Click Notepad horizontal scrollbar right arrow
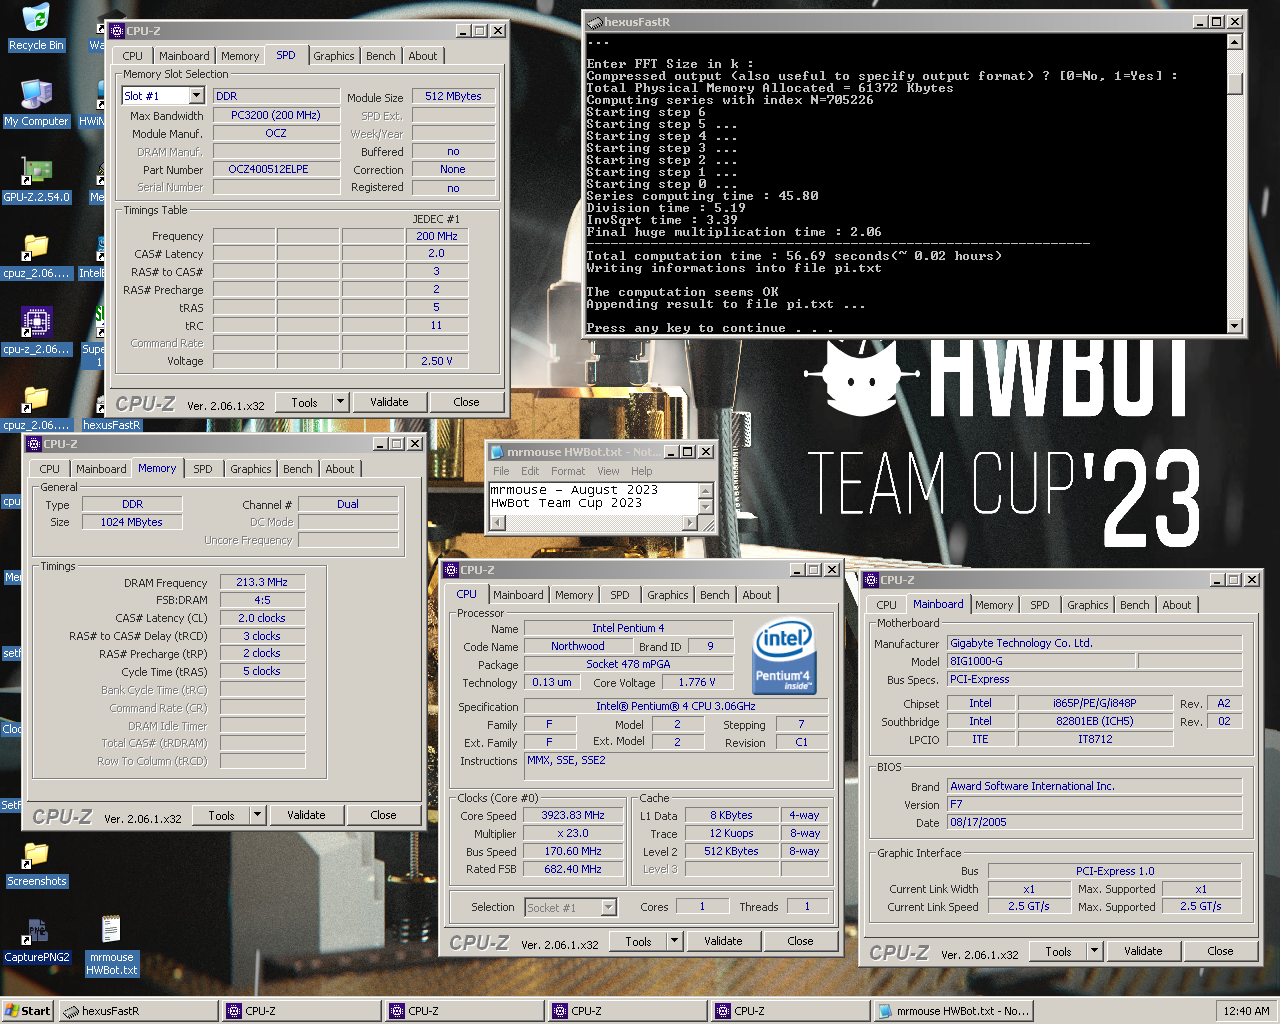 tap(689, 523)
